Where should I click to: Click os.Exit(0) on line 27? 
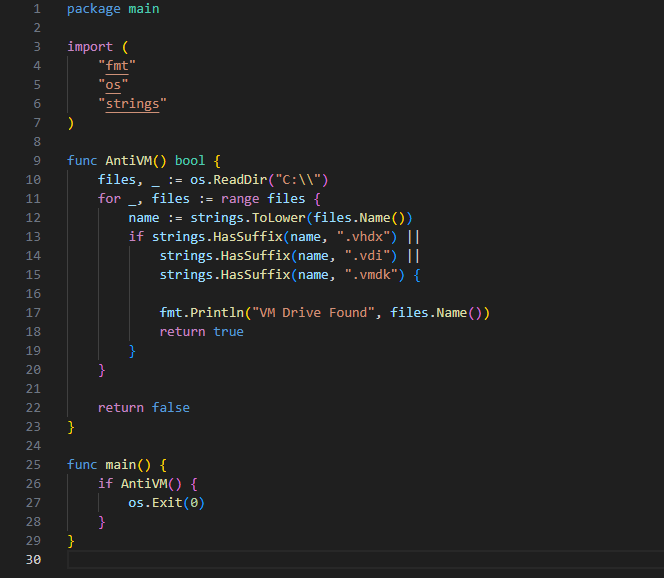pos(166,503)
